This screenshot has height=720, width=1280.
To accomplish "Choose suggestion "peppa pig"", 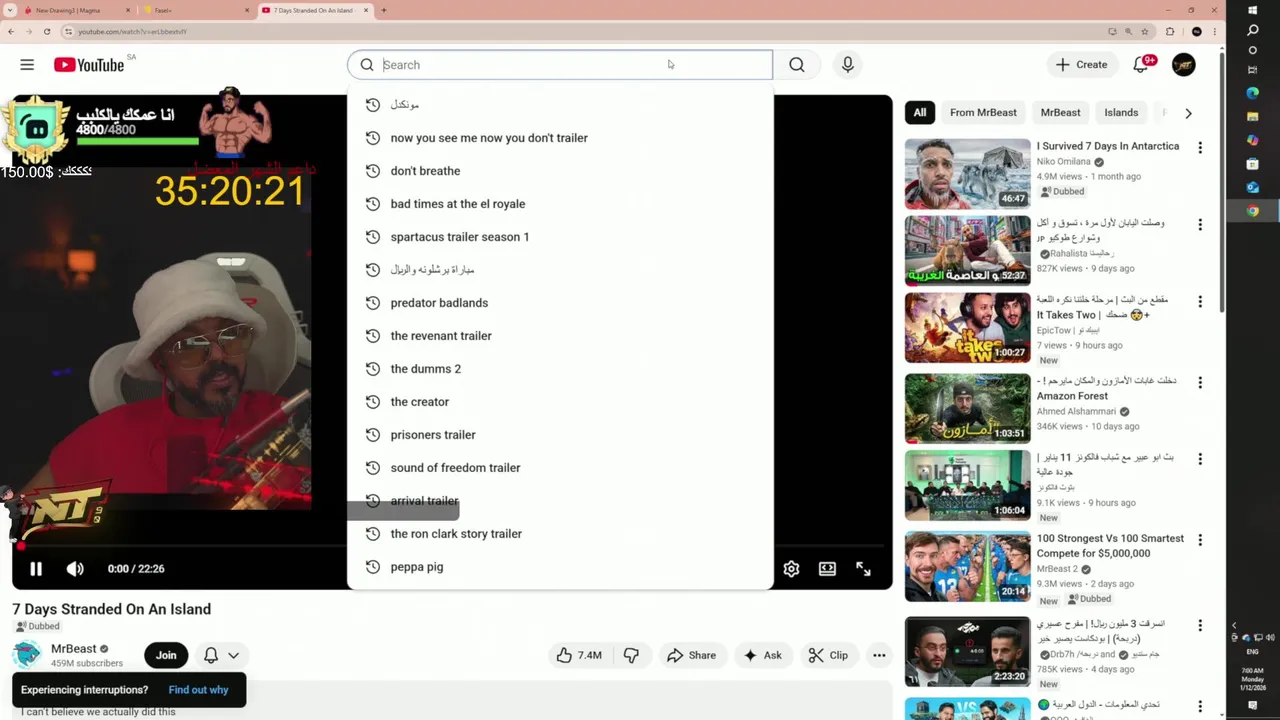I will (560, 567).
